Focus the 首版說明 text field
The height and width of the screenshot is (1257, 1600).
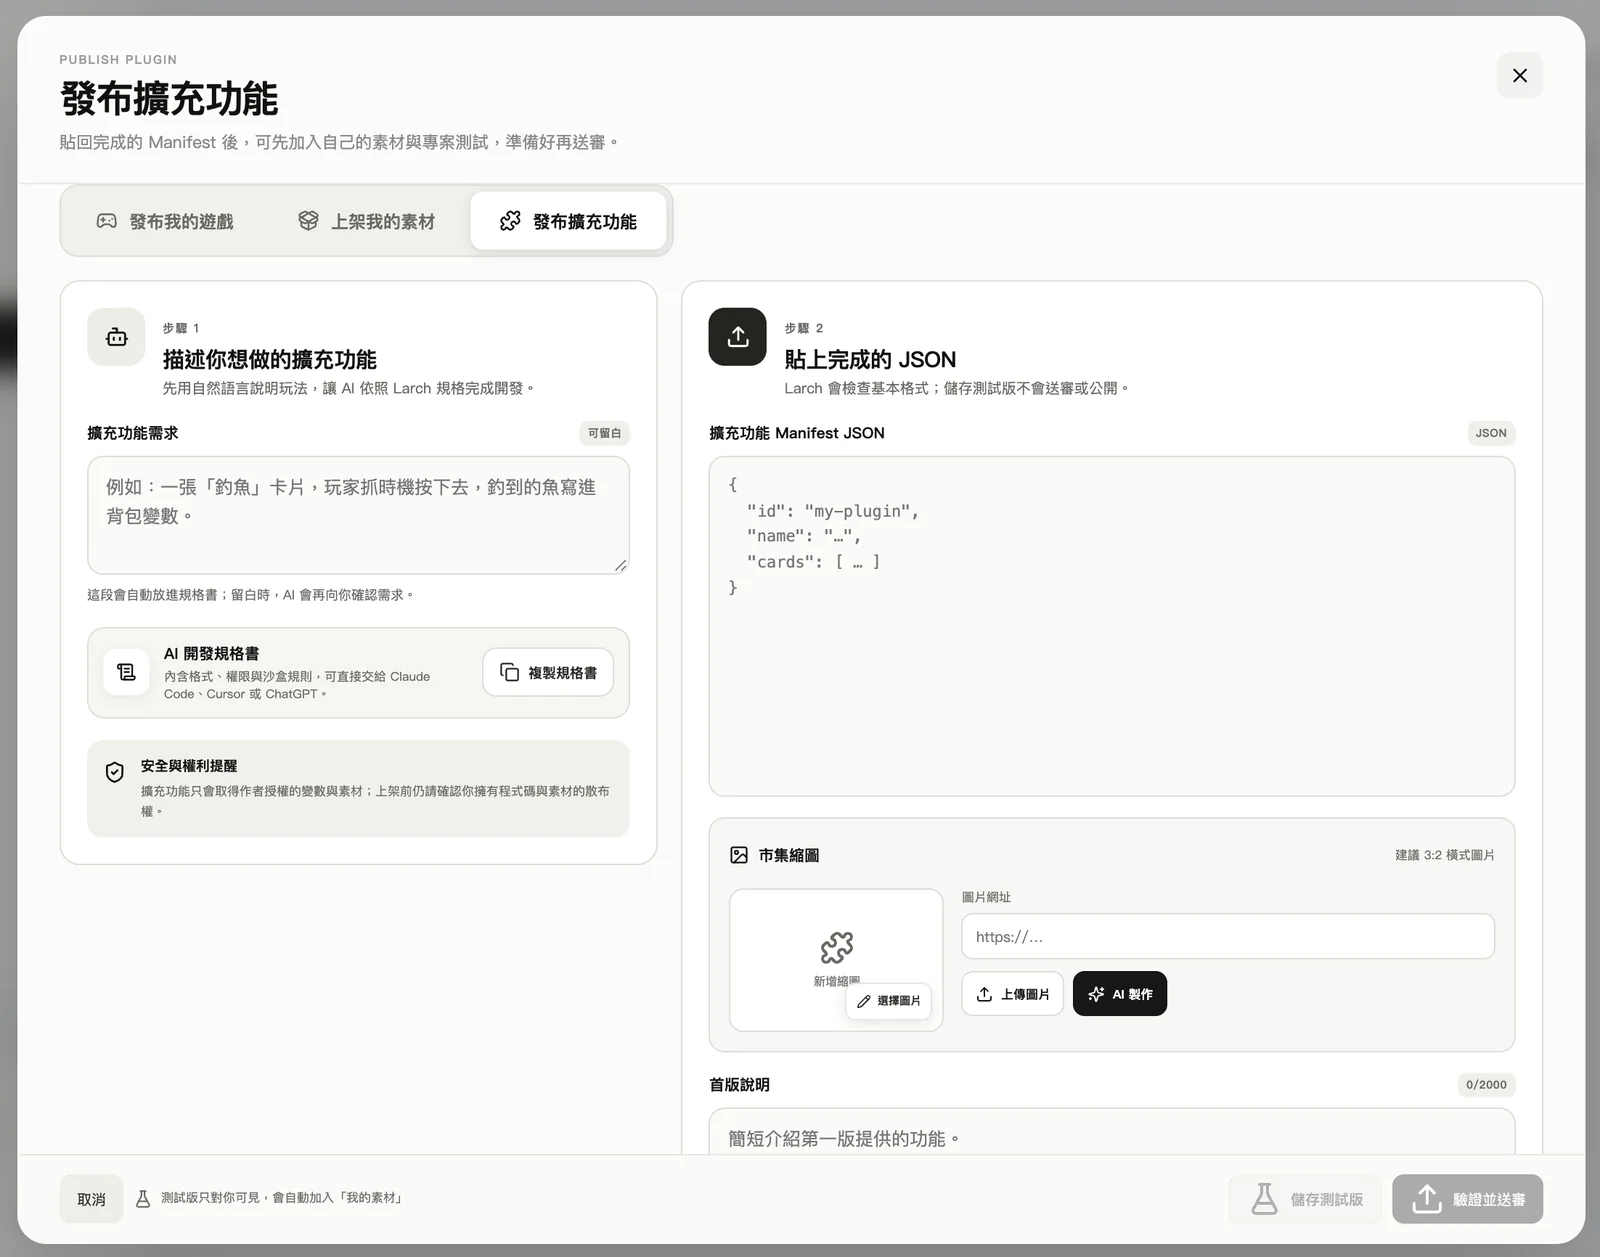[1111, 1132]
